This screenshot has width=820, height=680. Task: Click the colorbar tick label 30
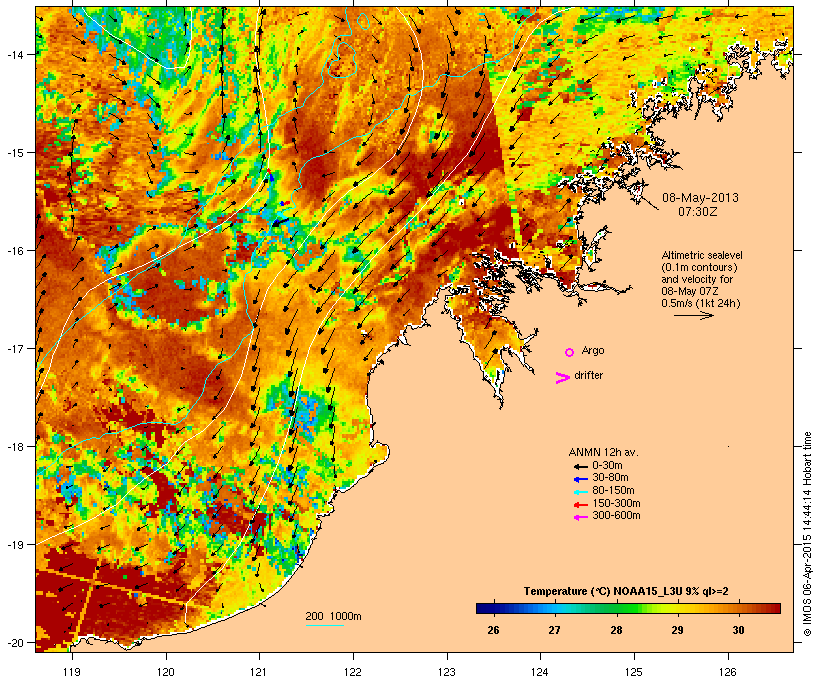(738, 630)
